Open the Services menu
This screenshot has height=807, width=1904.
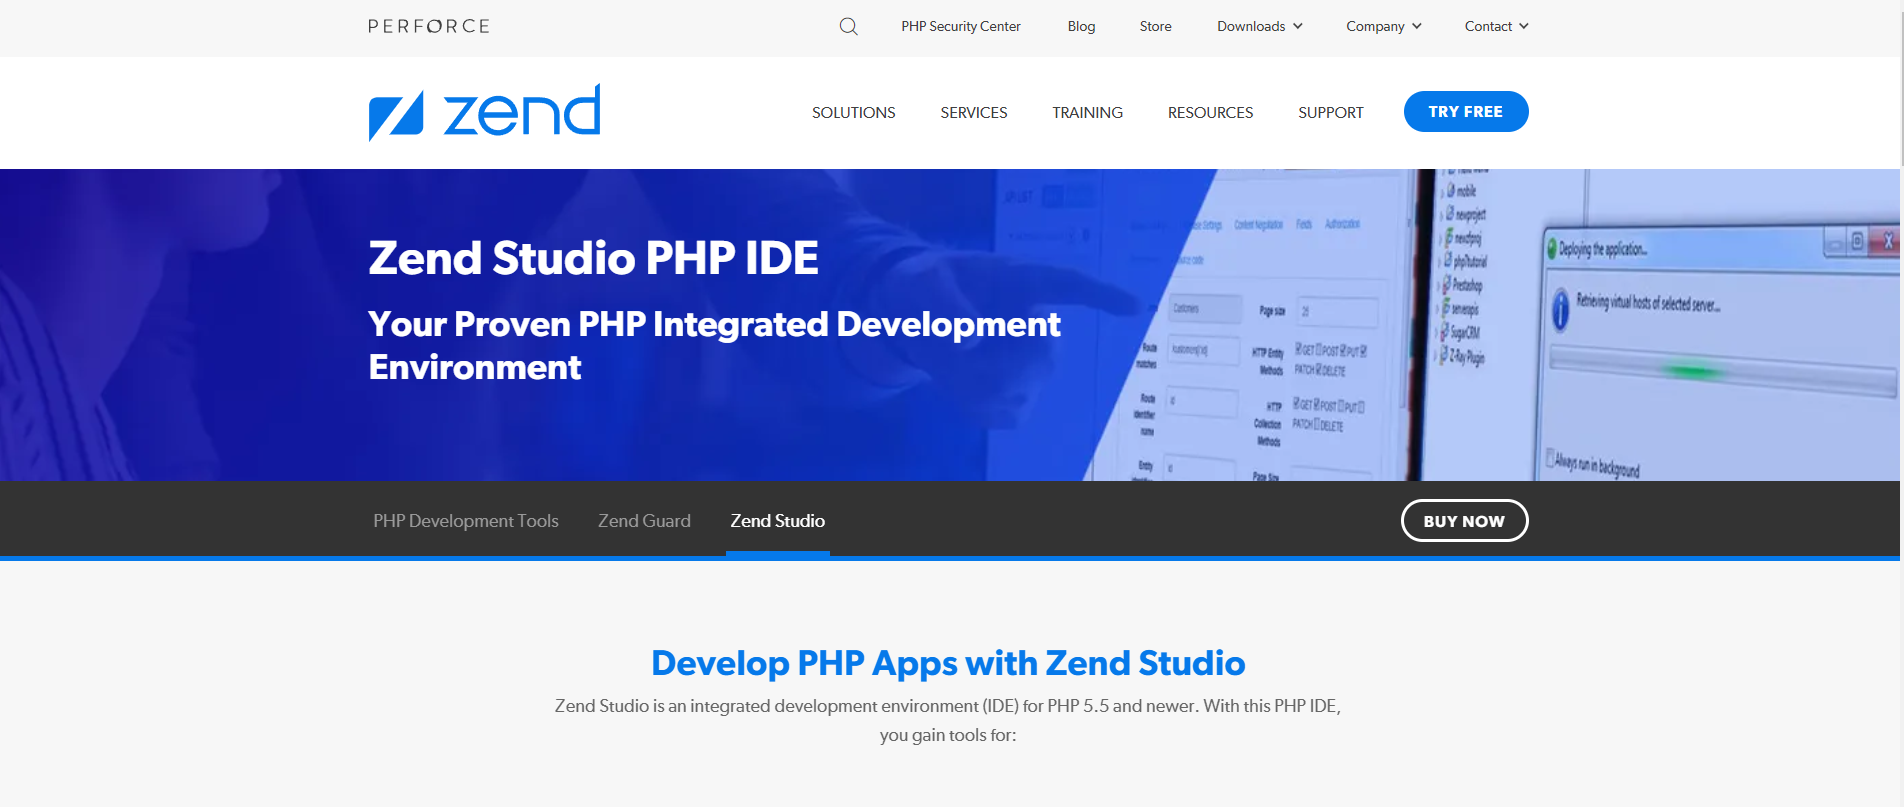[973, 112]
